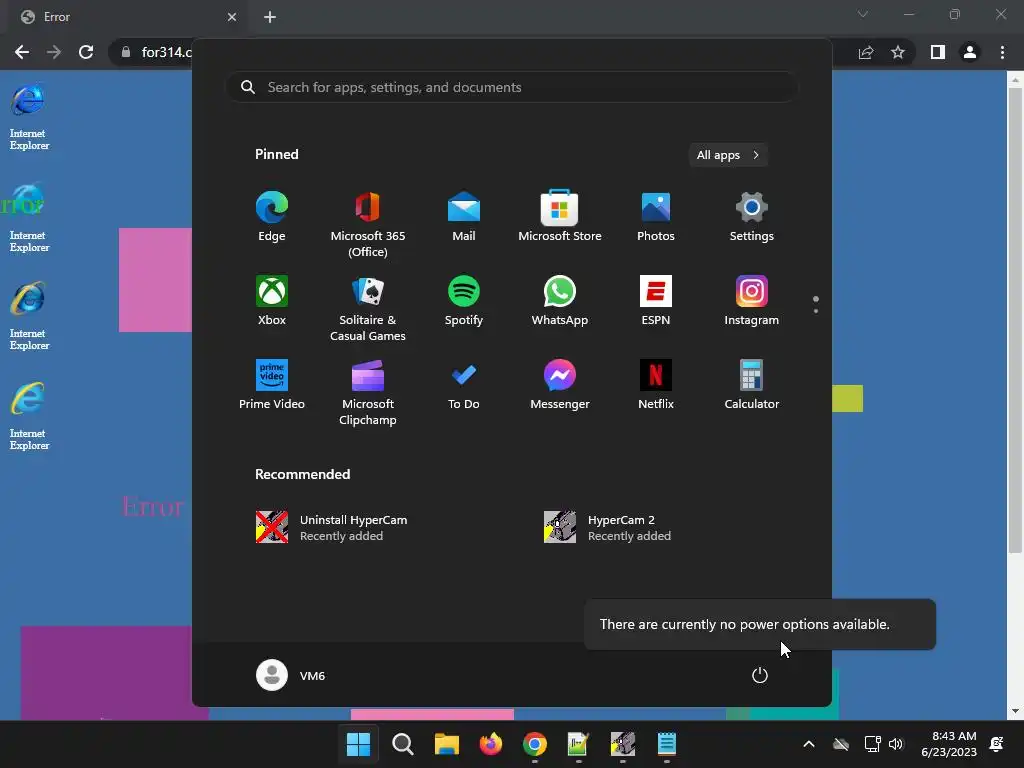Viewport: 1024px width, 768px height.
Task: Launch the Xbox app
Action: pyautogui.click(x=272, y=301)
